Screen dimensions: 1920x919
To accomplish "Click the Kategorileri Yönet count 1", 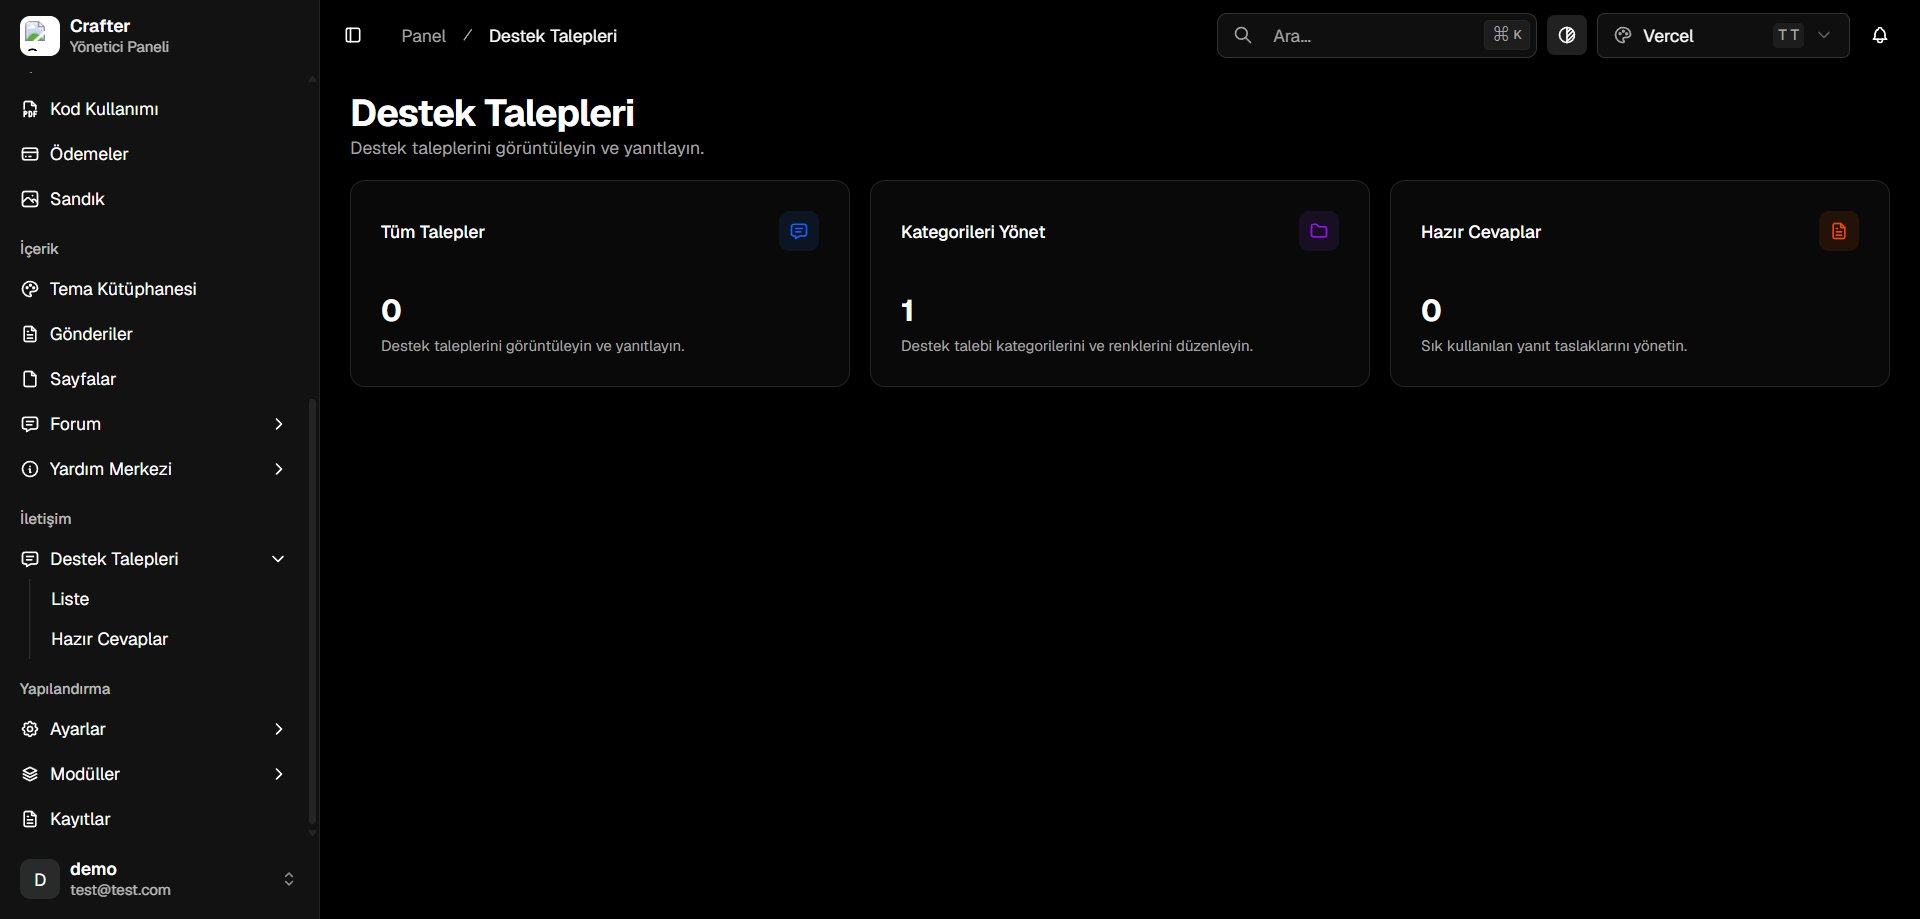I will point(907,311).
